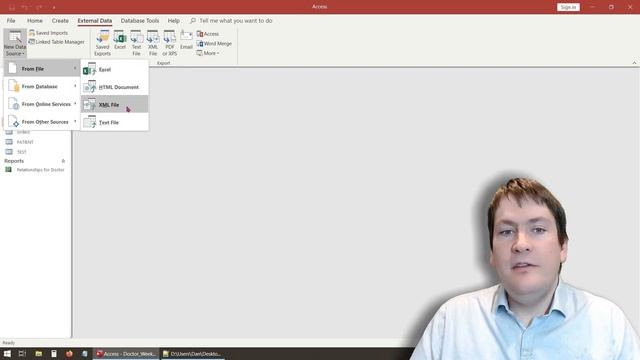The width and height of the screenshot is (640, 360).
Task: Export to Access database
Action: pyautogui.click(x=208, y=33)
